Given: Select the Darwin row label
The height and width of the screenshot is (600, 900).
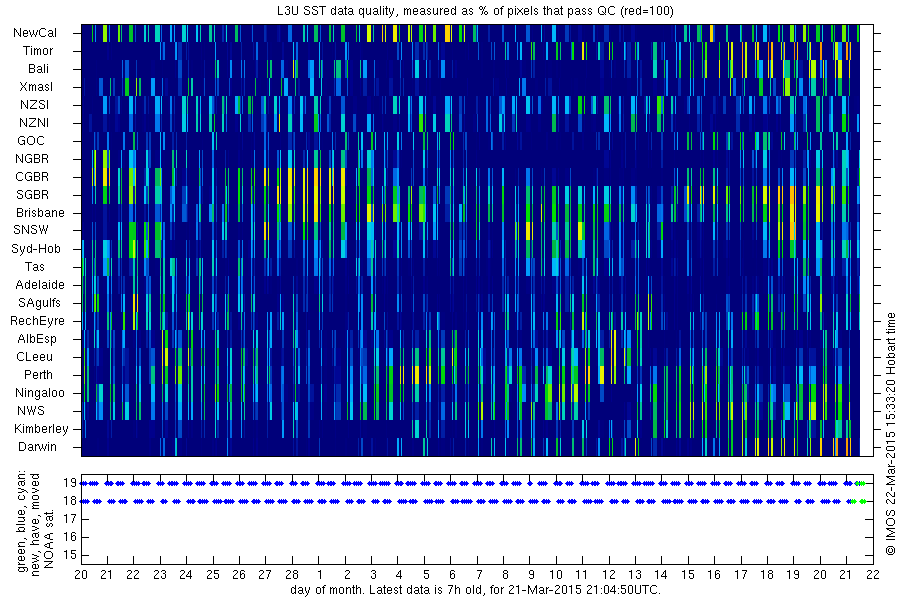Looking at the screenshot, I should coord(37,447).
